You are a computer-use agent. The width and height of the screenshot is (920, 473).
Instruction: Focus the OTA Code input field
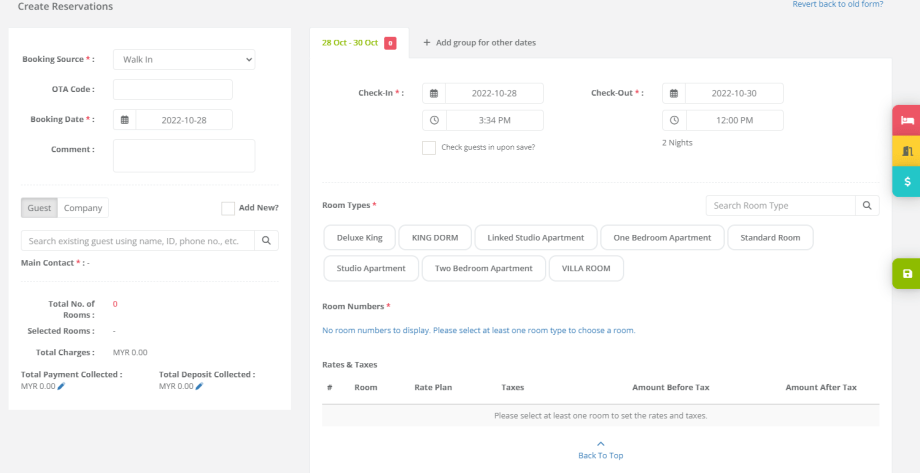(172, 90)
